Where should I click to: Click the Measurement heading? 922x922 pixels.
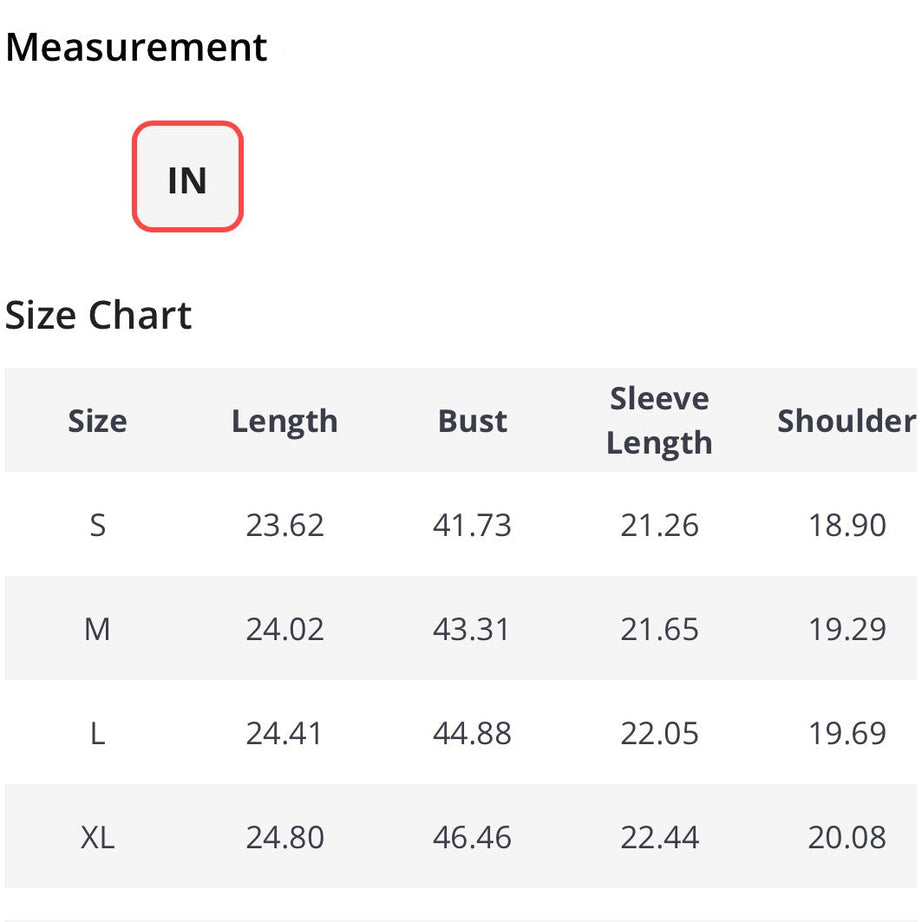[136, 48]
